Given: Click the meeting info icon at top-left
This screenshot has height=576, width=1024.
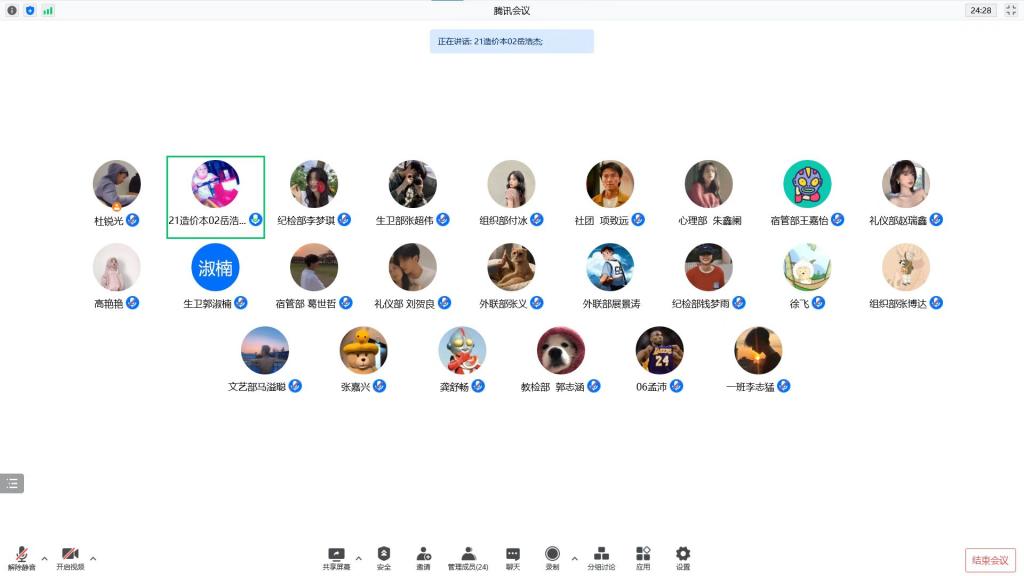Looking at the screenshot, I should (12, 10).
